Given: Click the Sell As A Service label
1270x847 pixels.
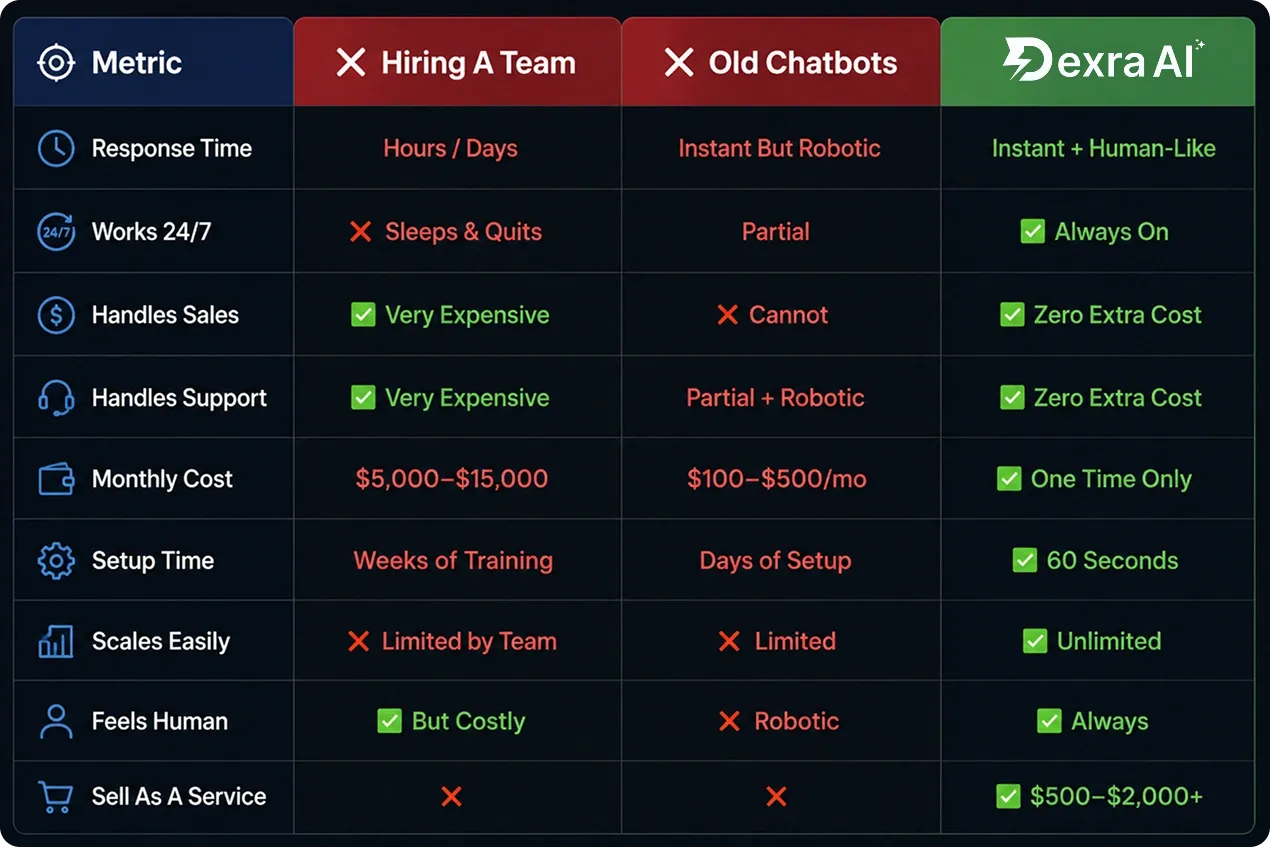Looking at the screenshot, I should [179, 797].
